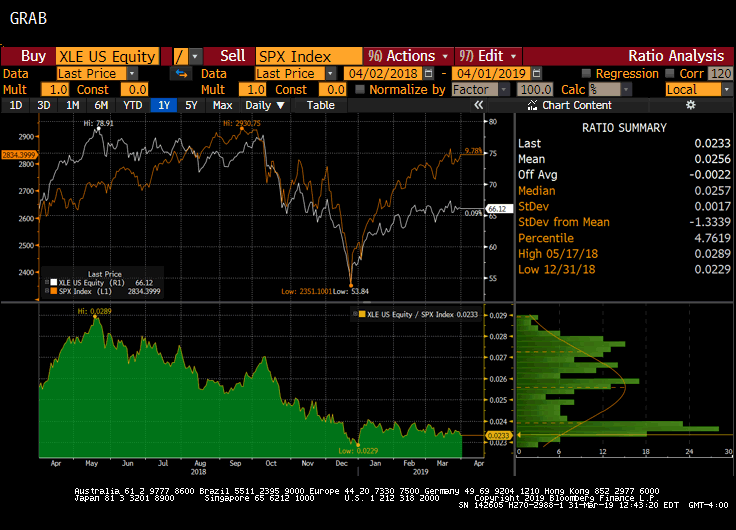Click the StDev label in Ratio Summary
Viewport: 736px width, 530px height.
click(x=533, y=207)
